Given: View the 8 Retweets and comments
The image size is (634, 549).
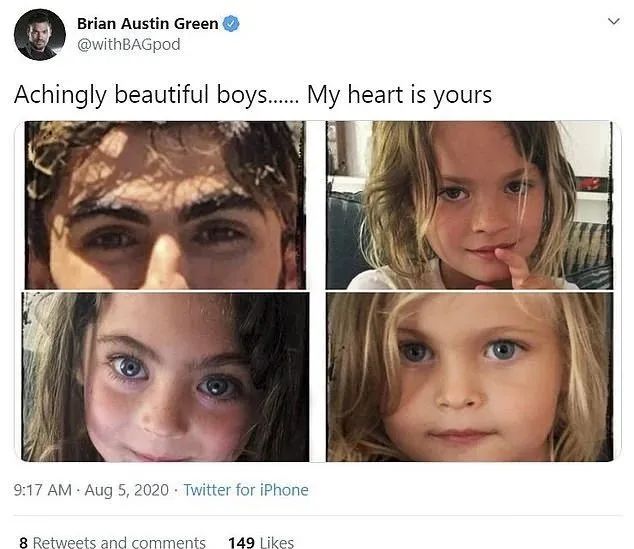Looking at the screenshot, I should pyautogui.click(x=112, y=543).
